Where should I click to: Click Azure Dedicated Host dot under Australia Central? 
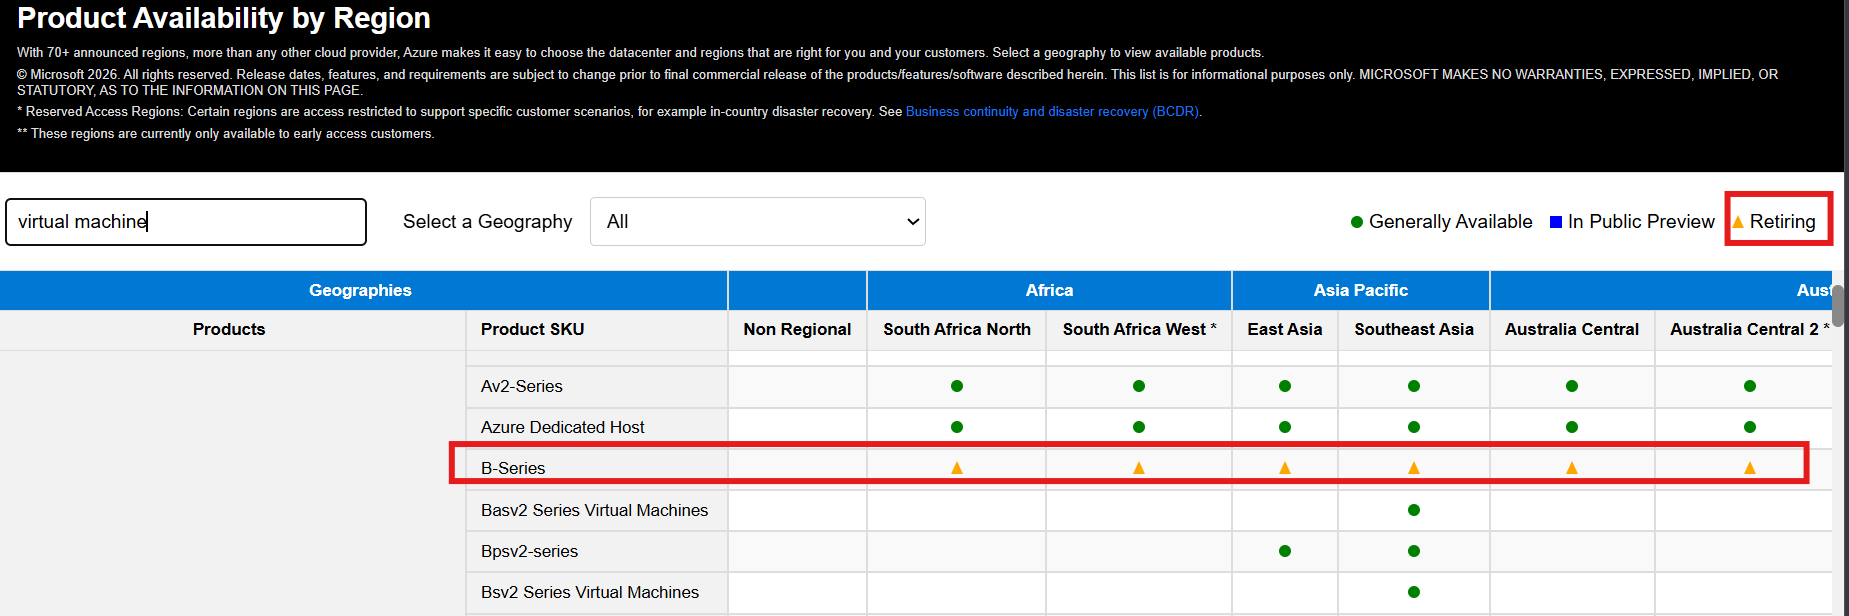pyautogui.click(x=1572, y=427)
